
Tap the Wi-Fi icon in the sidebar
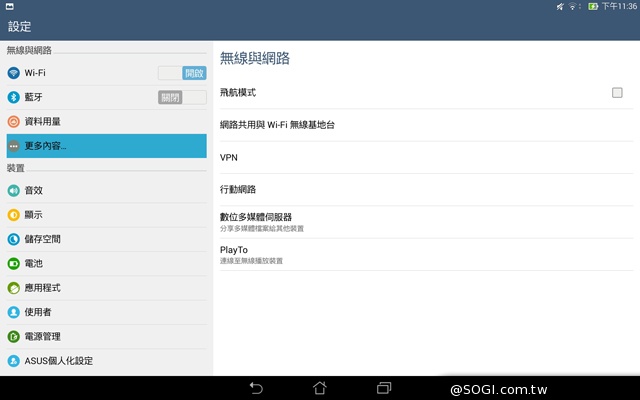(13, 73)
